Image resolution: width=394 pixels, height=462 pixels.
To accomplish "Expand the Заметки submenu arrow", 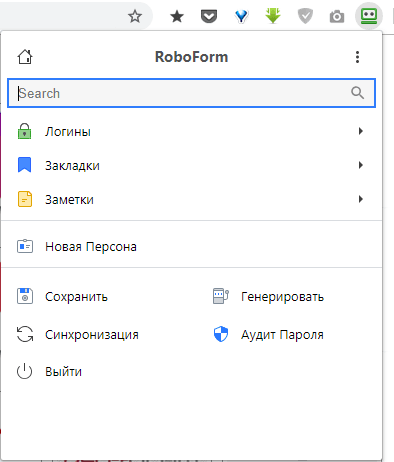I will coord(360,199).
